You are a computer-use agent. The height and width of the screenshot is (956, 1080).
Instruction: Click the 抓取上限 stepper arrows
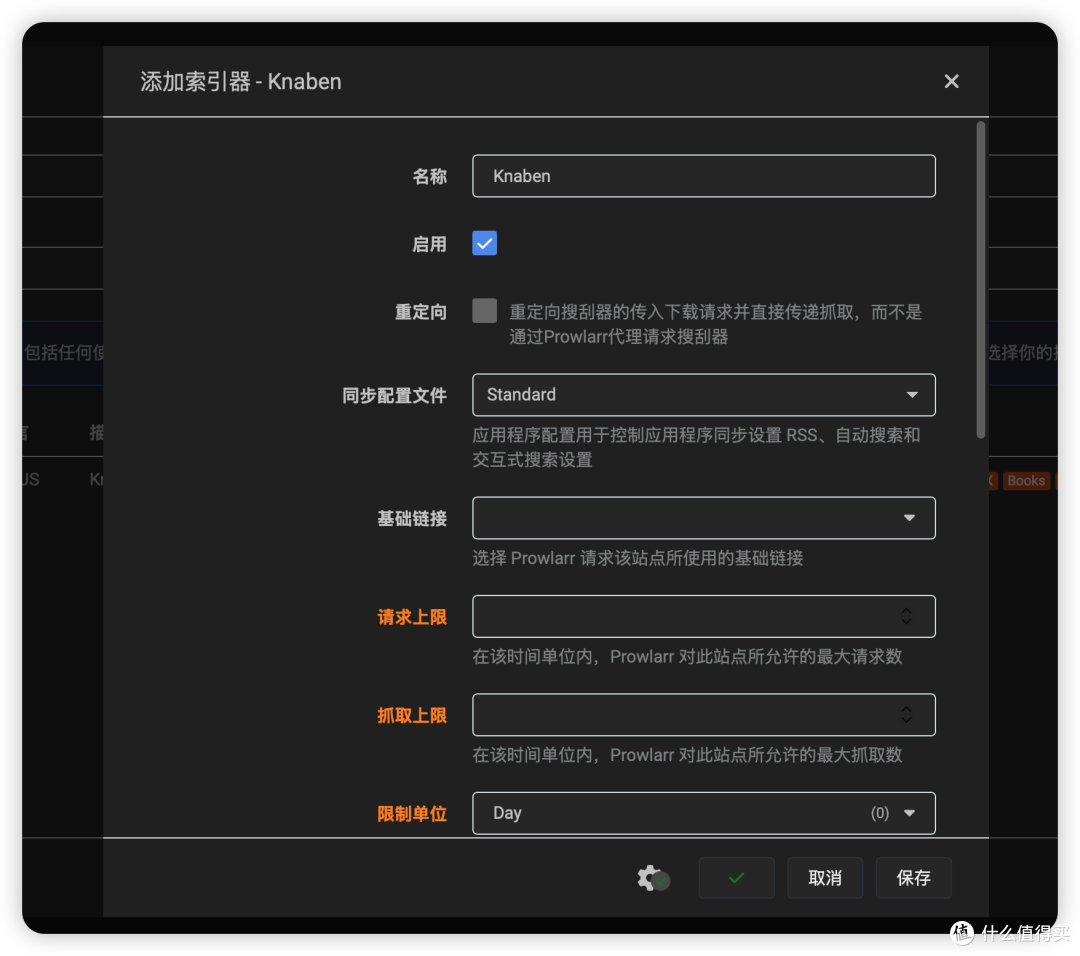point(906,715)
